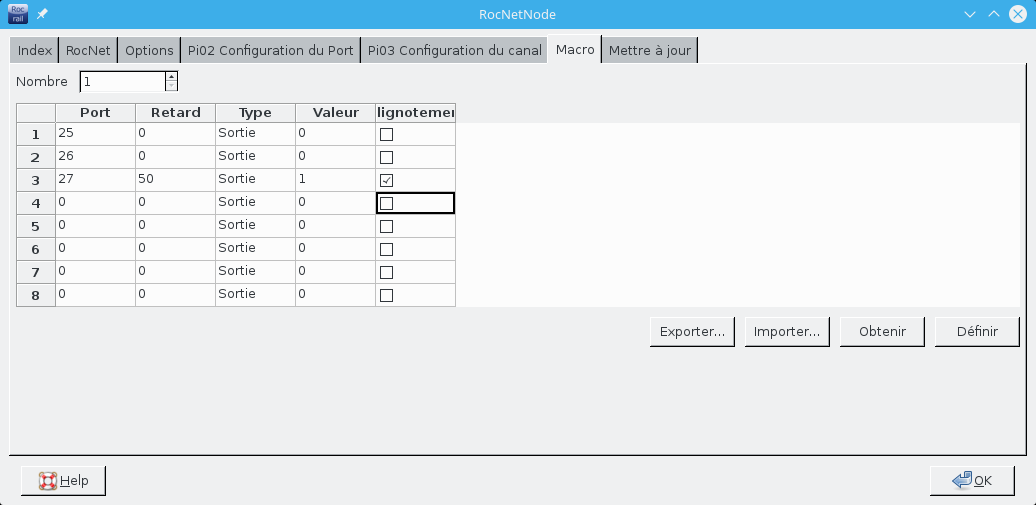Viewport: 1036px width, 505px height.
Task: Open Pi02 Configuration du Port tab
Action: [x=271, y=50]
